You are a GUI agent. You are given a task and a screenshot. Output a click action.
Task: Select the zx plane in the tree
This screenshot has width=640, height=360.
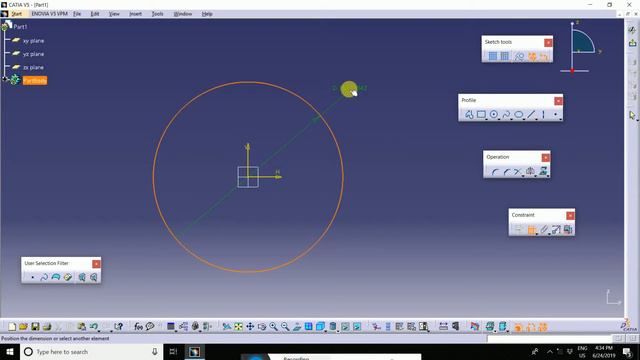(33, 67)
